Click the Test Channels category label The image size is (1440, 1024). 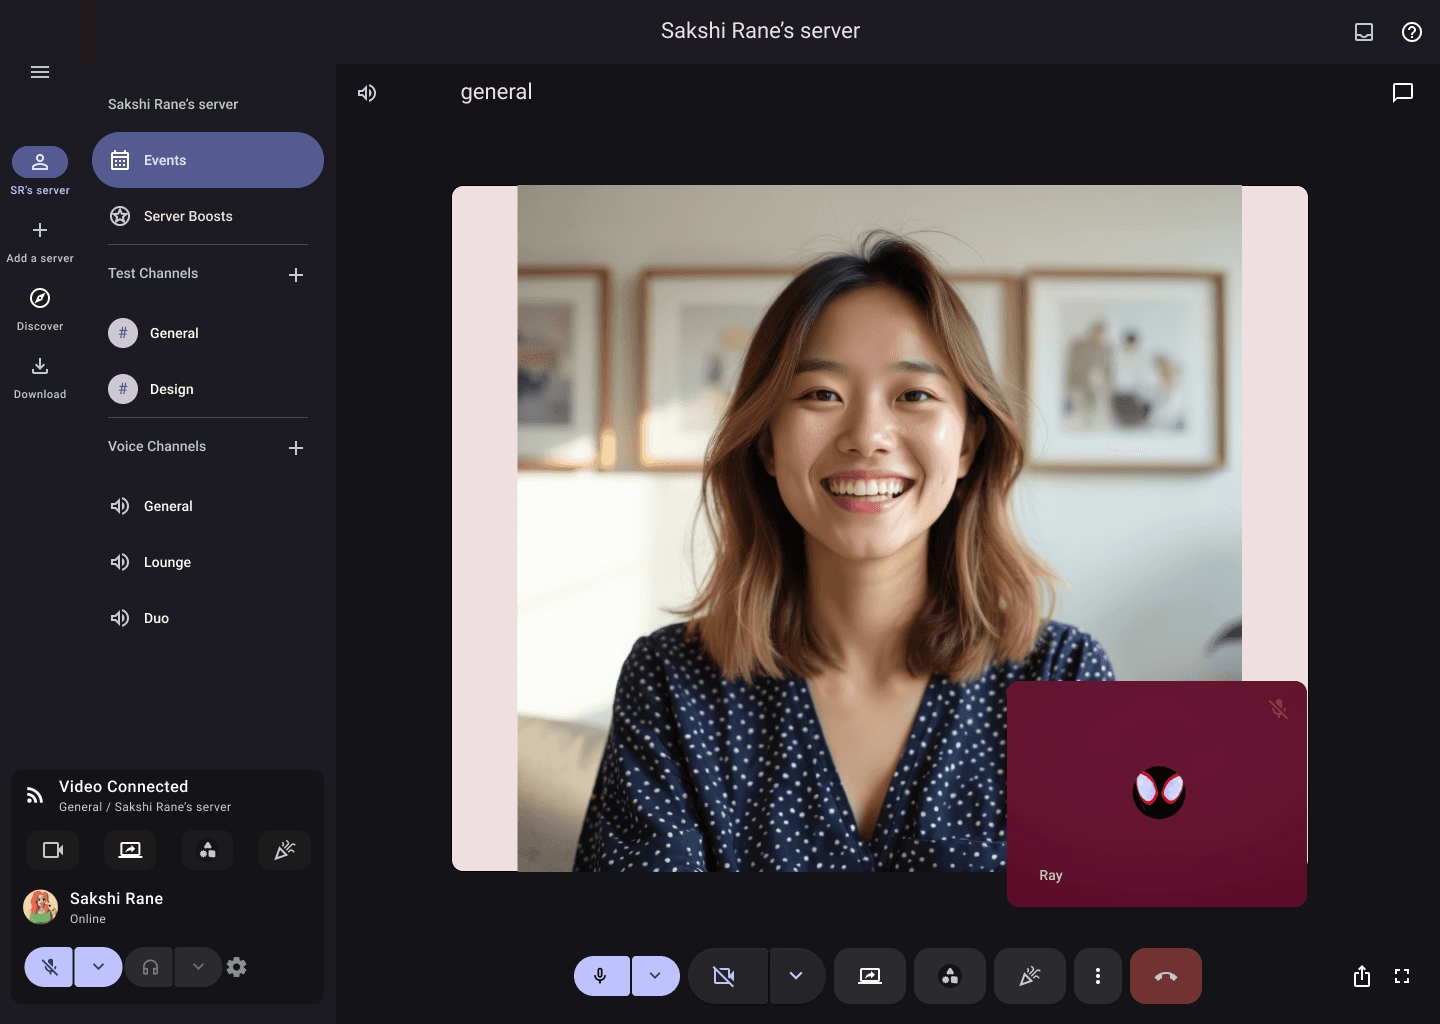pos(153,273)
